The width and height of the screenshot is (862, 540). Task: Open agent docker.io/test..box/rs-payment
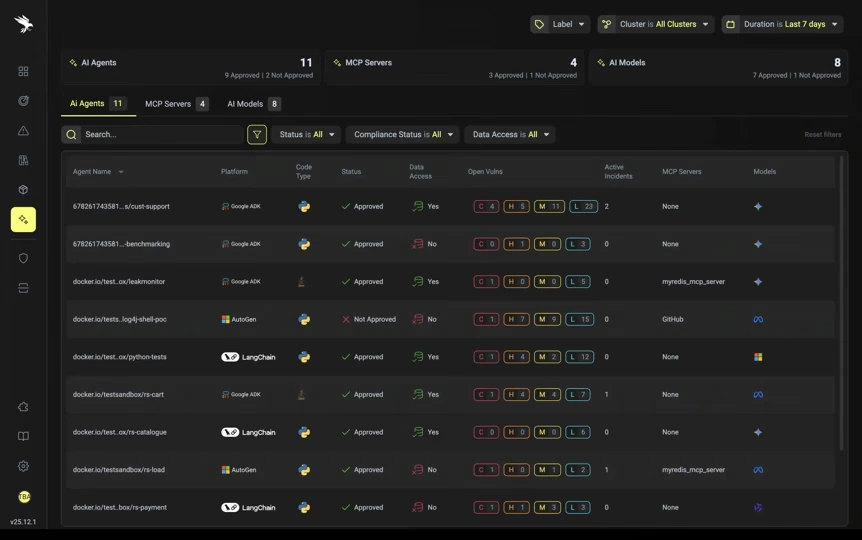click(x=119, y=508)
